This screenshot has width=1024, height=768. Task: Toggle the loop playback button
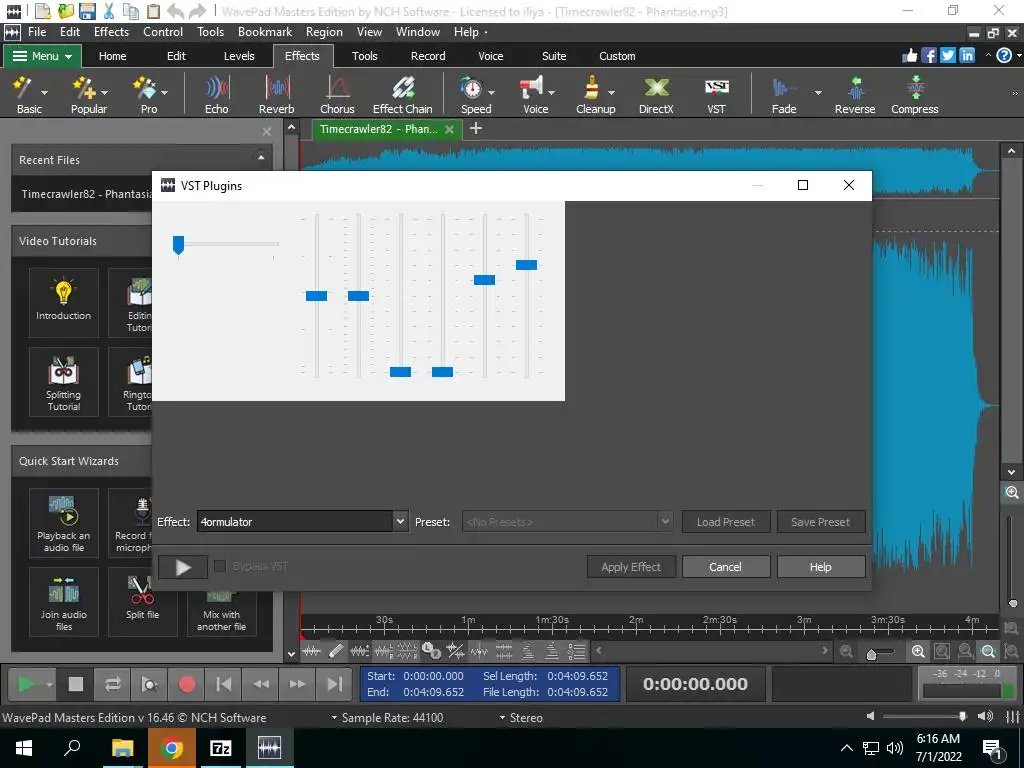(x=112, y=684)
